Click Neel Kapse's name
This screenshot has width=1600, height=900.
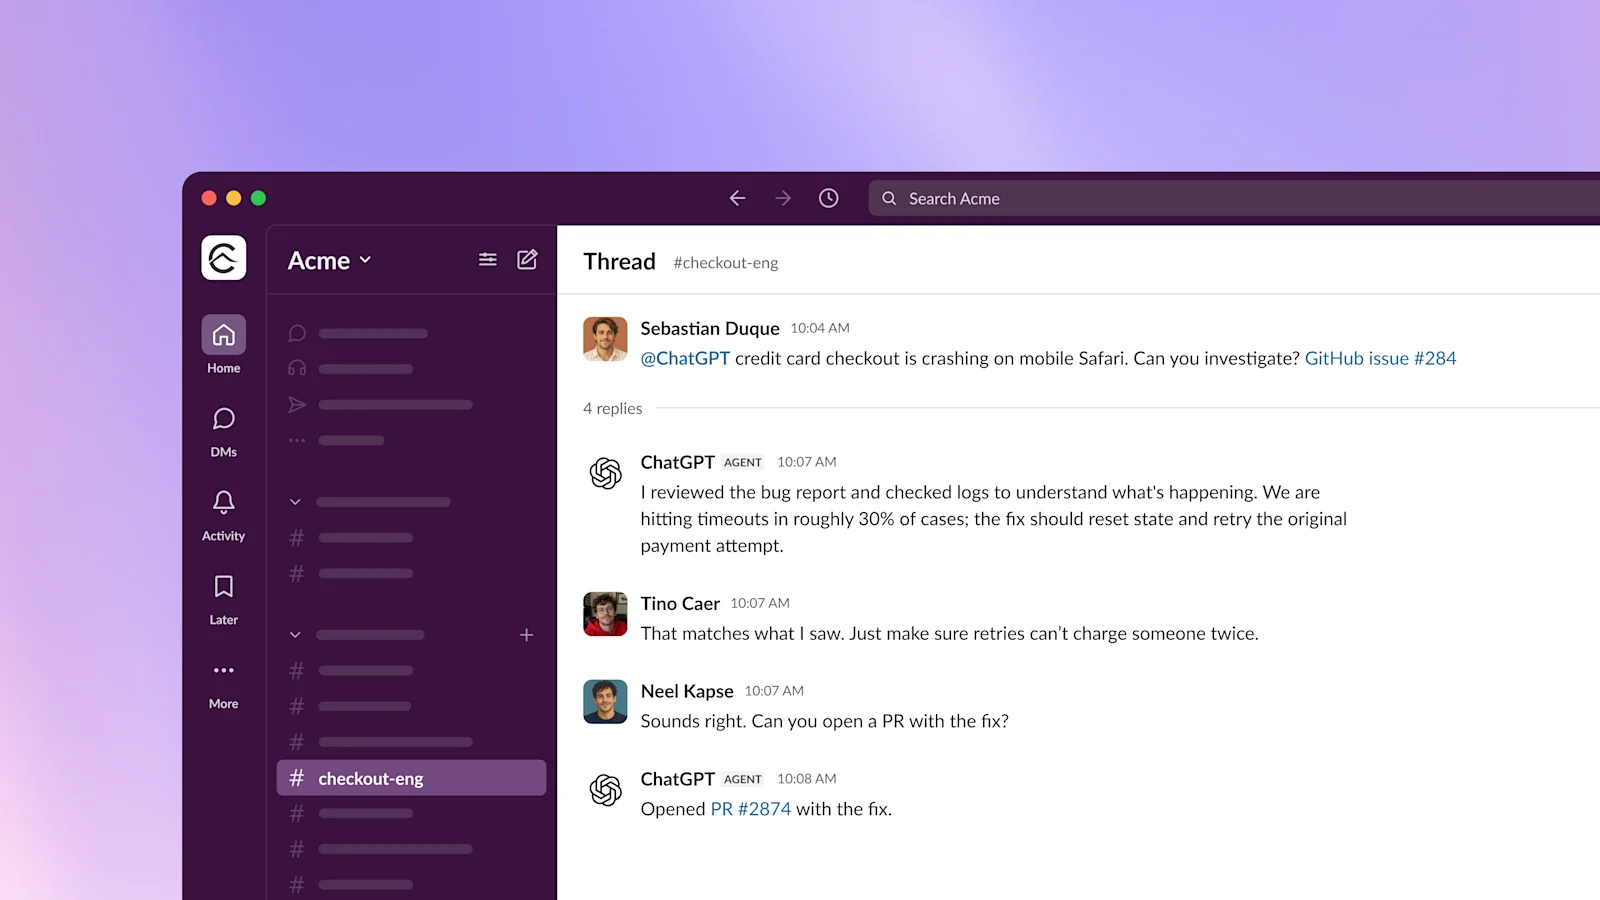[x=687, y=691]
